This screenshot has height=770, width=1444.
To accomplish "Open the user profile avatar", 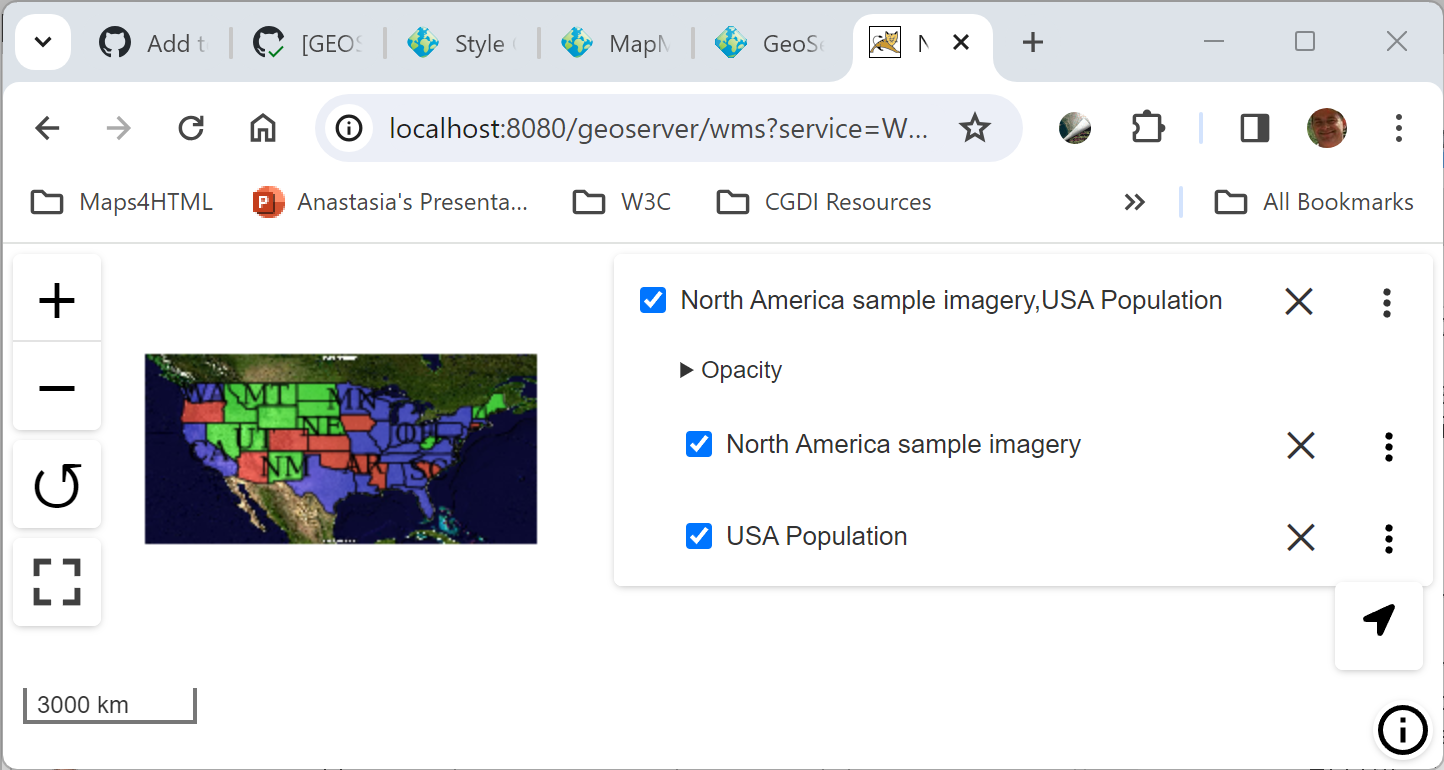I will pyautogui.click(x=1327, y=128).
